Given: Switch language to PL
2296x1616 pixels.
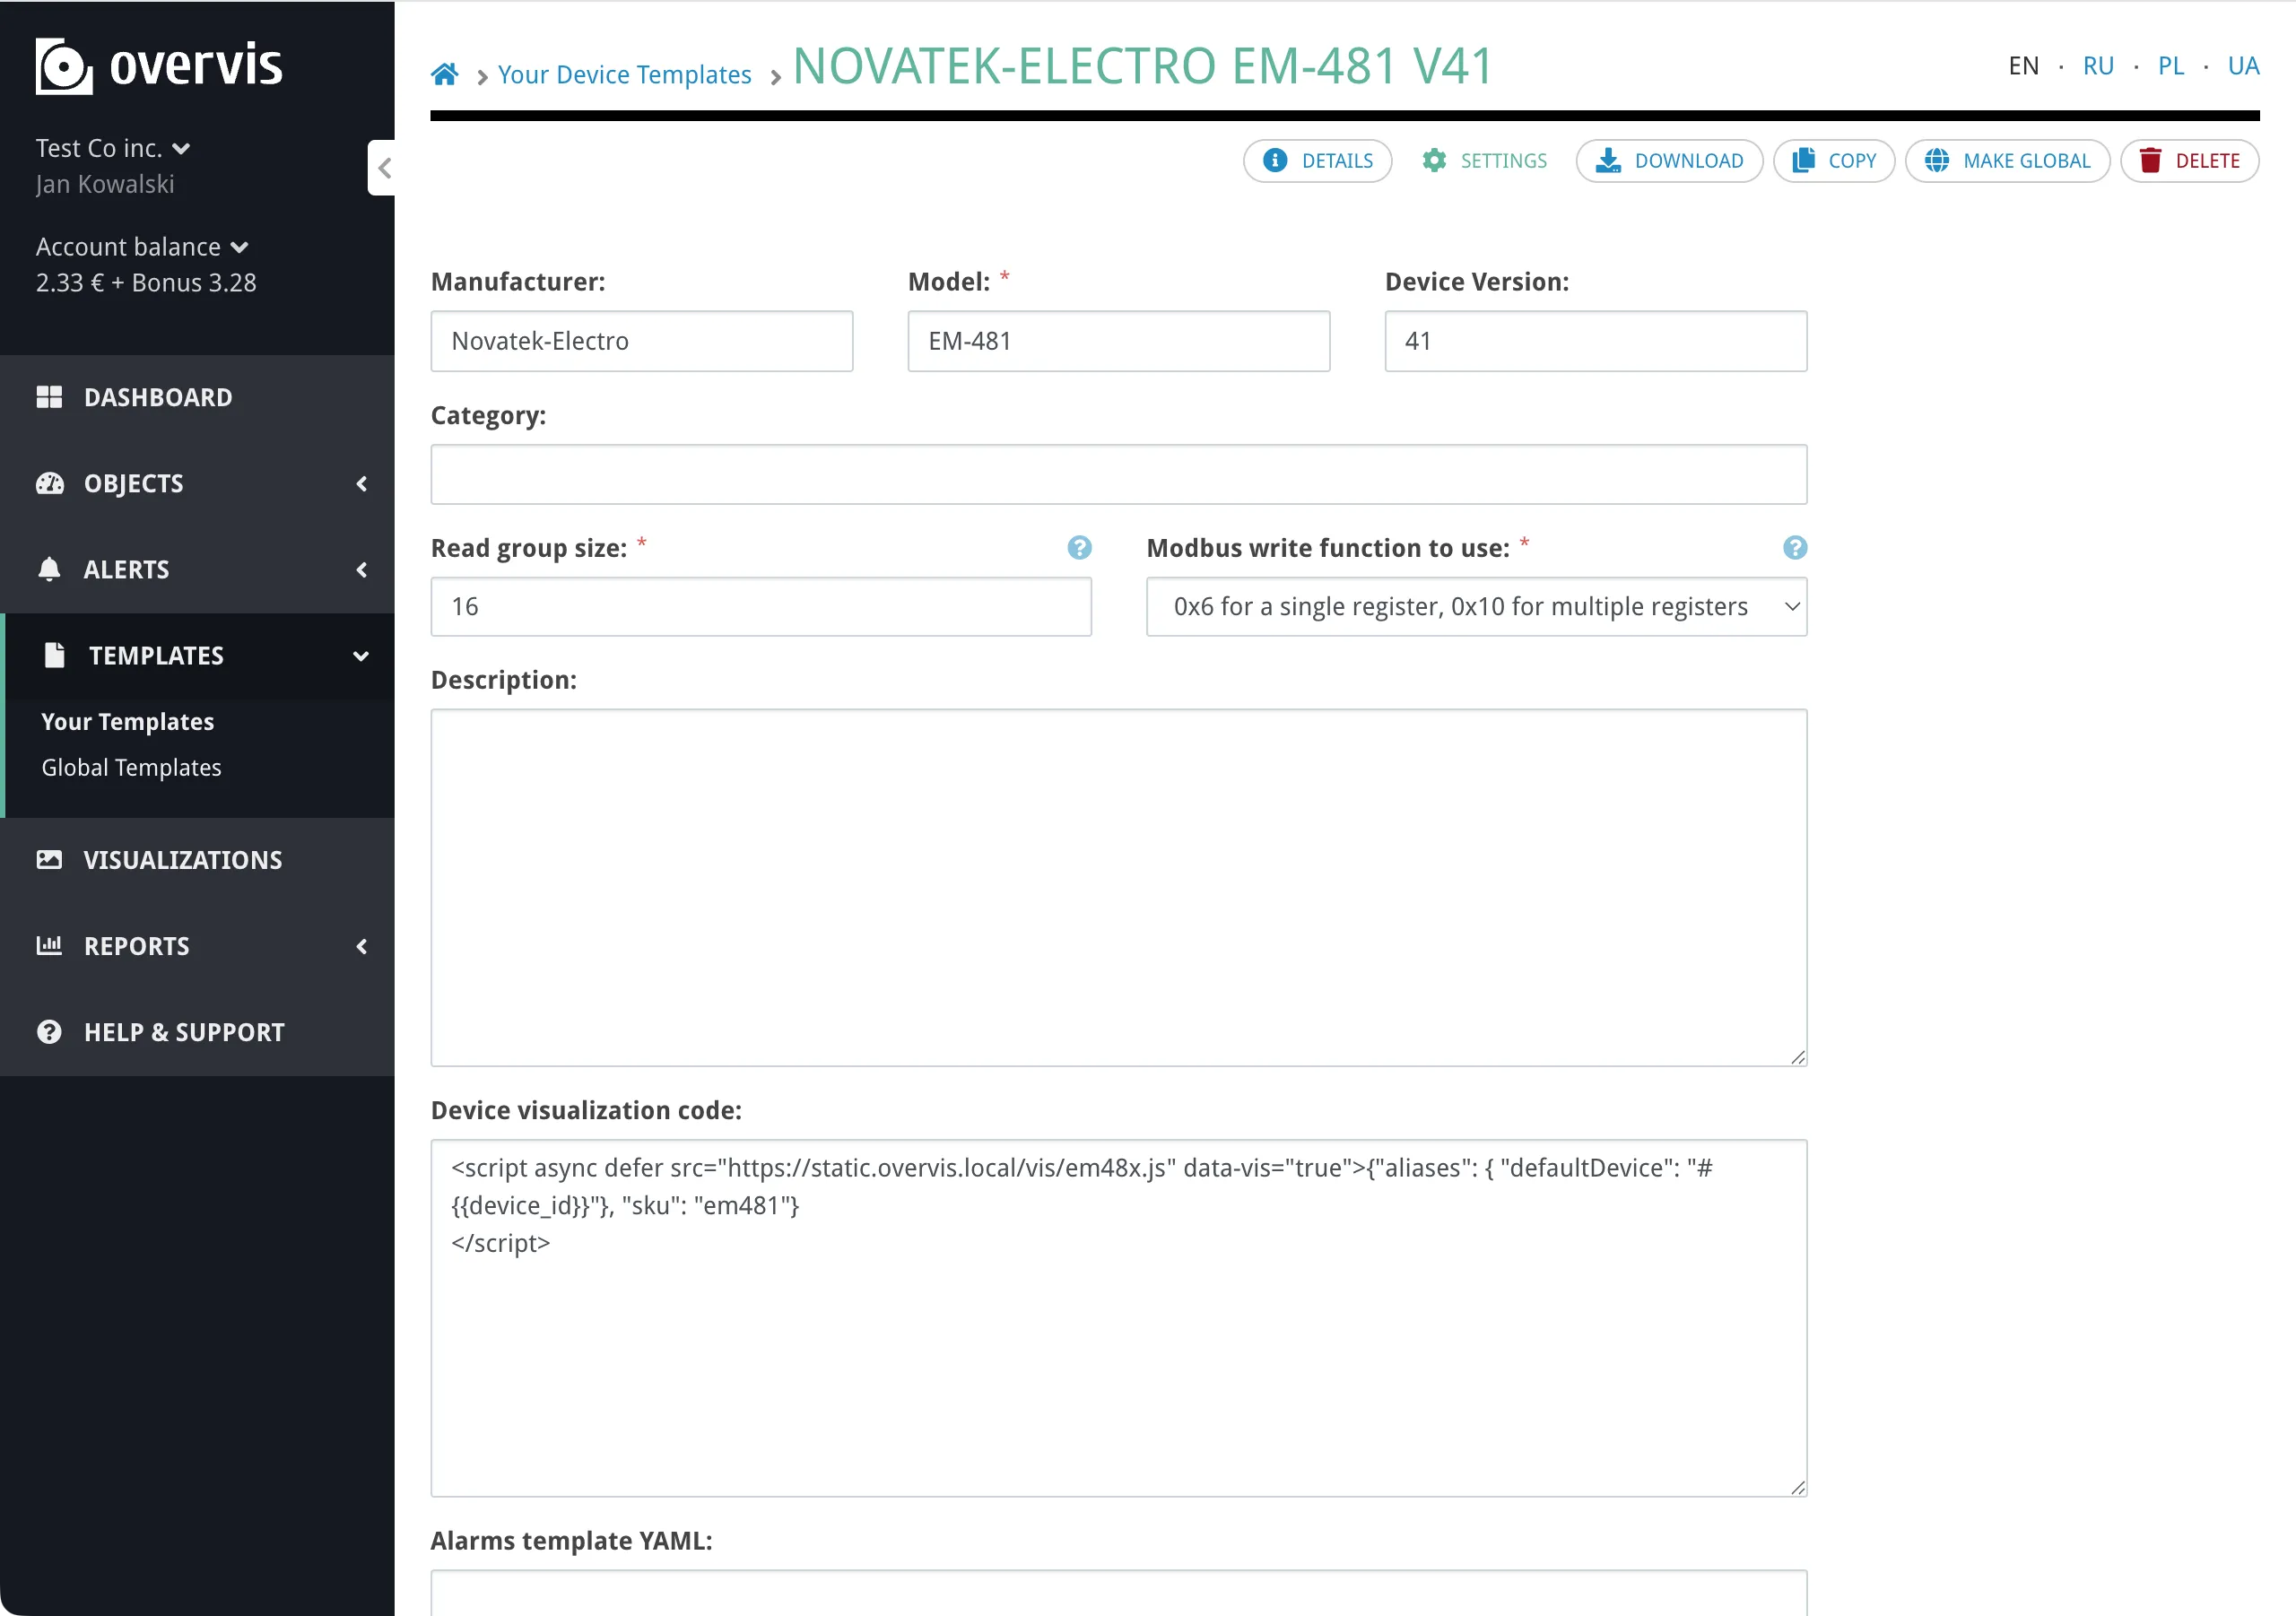Looking at the screenshot, I should [x=2170, y=66].
